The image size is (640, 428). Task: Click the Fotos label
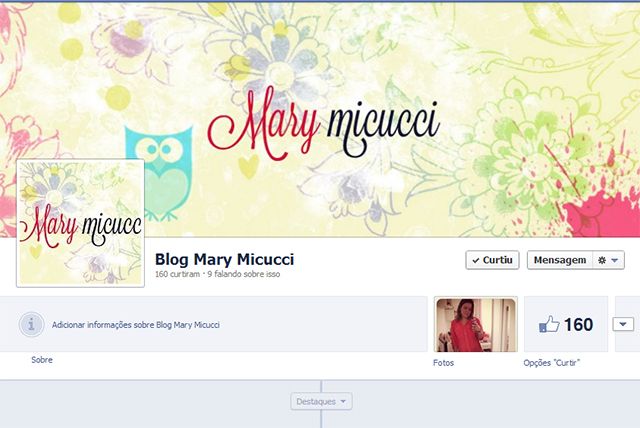(443, 363)
